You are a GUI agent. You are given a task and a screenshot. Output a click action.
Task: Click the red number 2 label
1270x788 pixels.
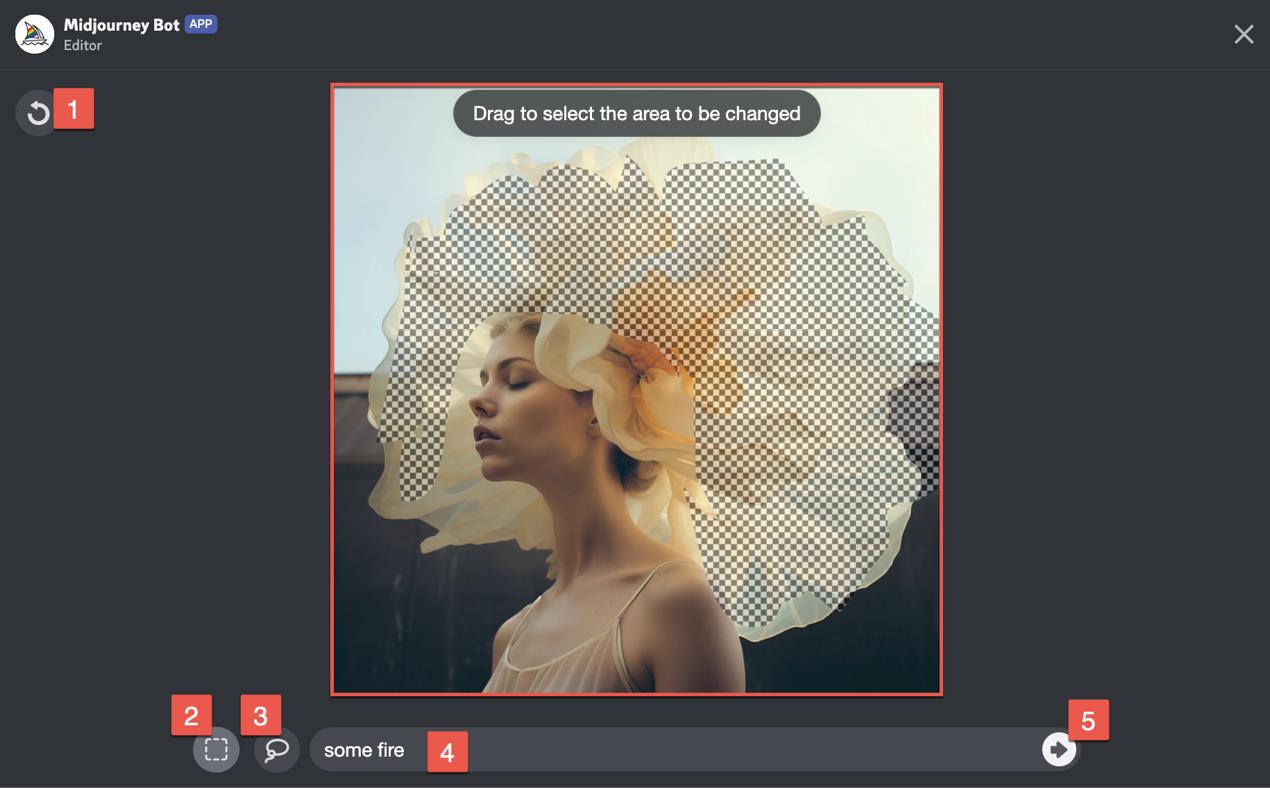(x=191, y=716)
